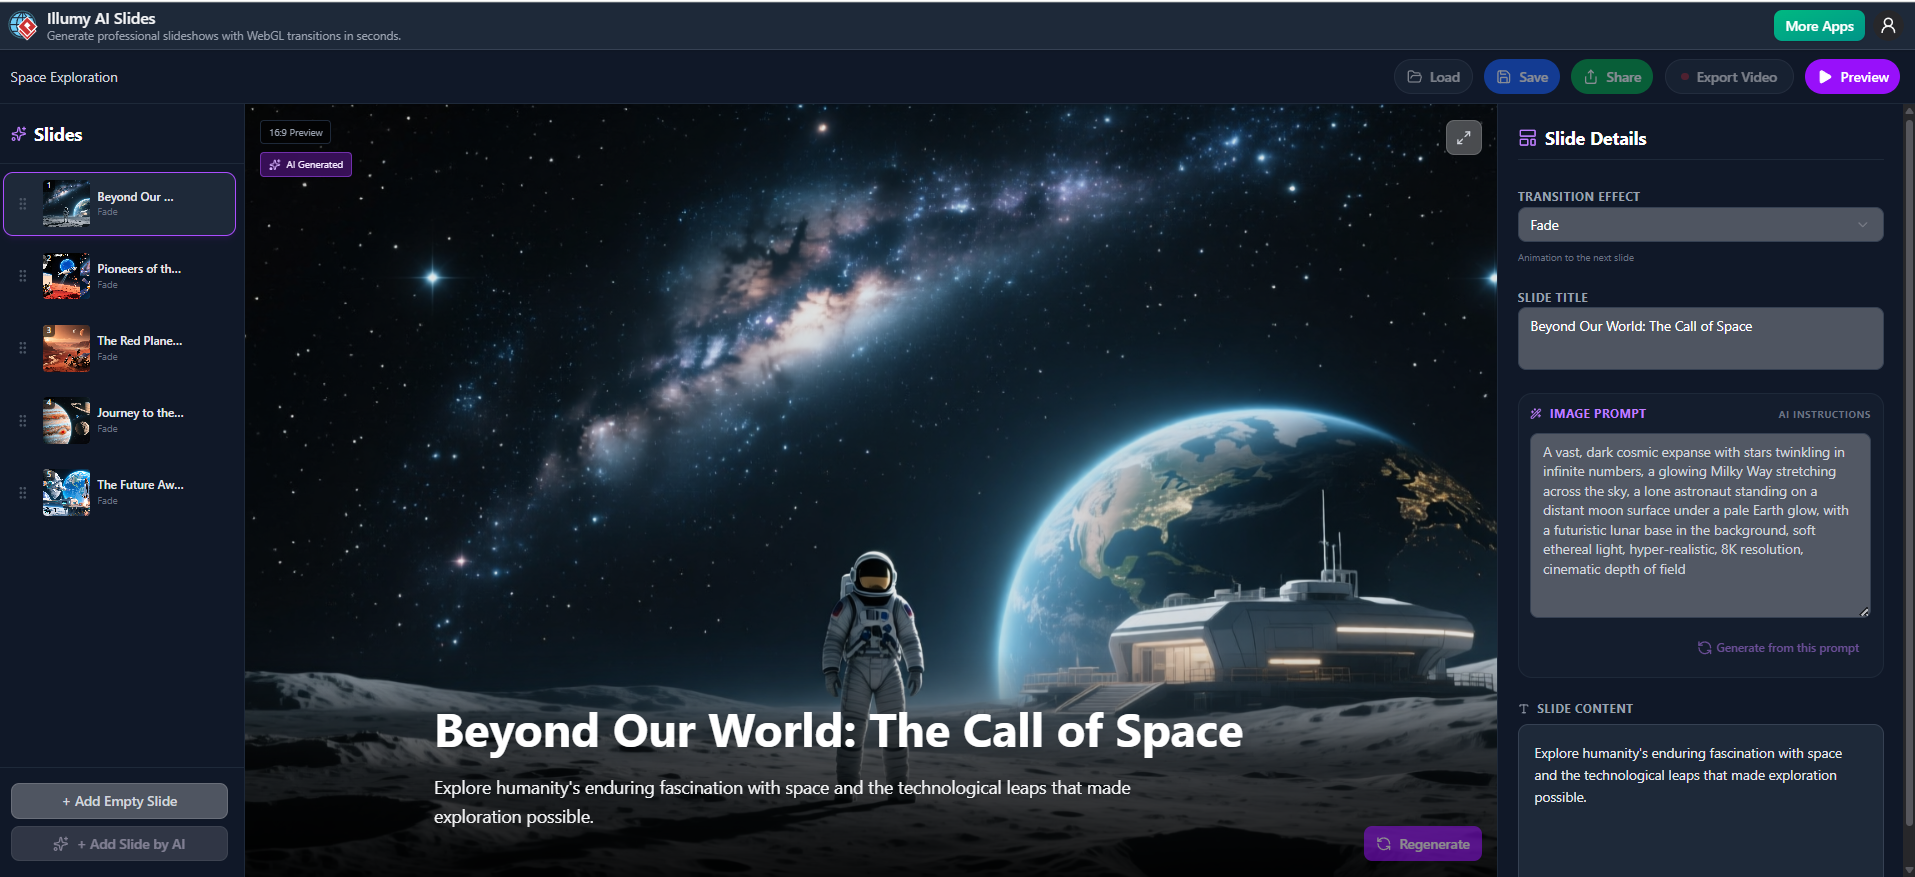The width and height of the screenshot is (1915, 877).
Task: Select the Journey to the... slide
Action: [140, 419]
